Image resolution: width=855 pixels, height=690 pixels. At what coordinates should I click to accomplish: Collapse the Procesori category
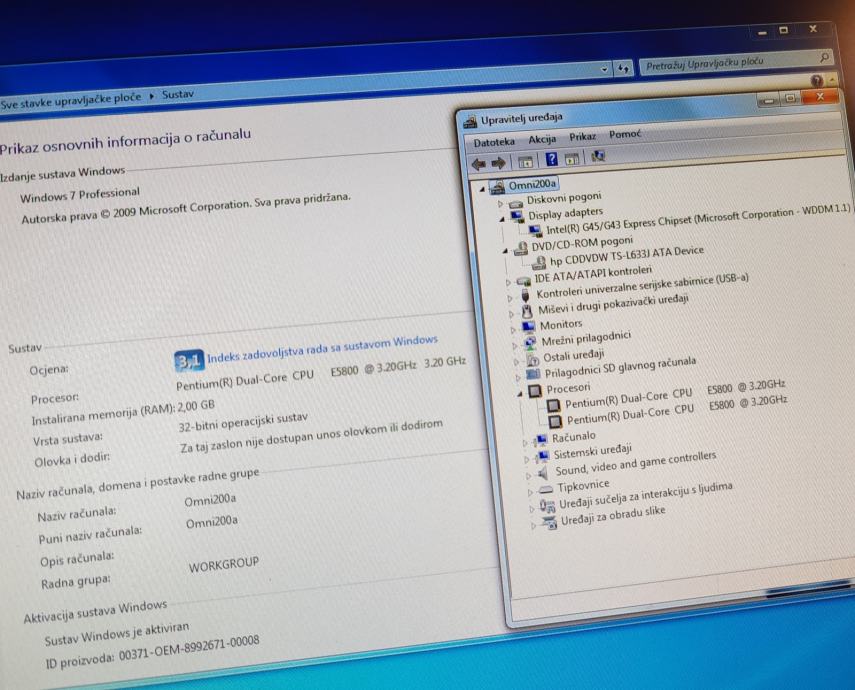pyautogui.click(x=520, y=393)
